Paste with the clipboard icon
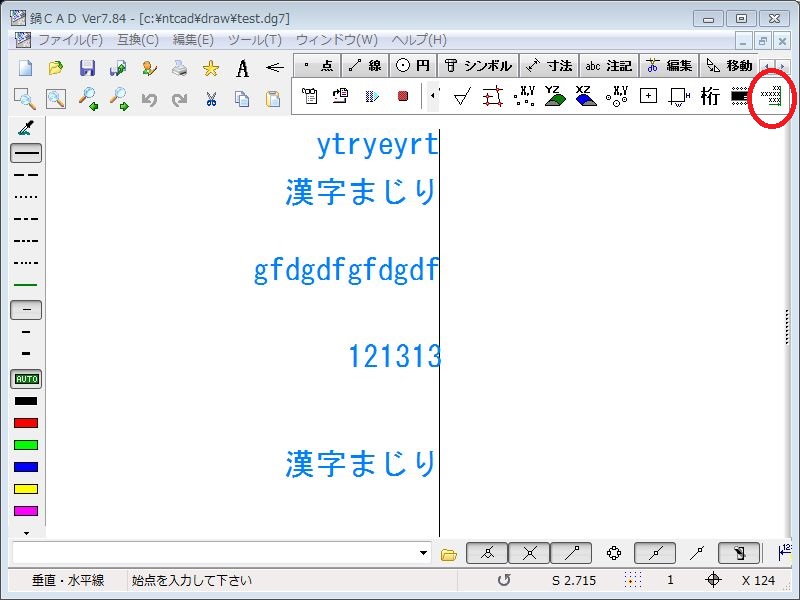The height and width of the screenshot is (600, 800). pyautogui.click(x=273, y=99)
